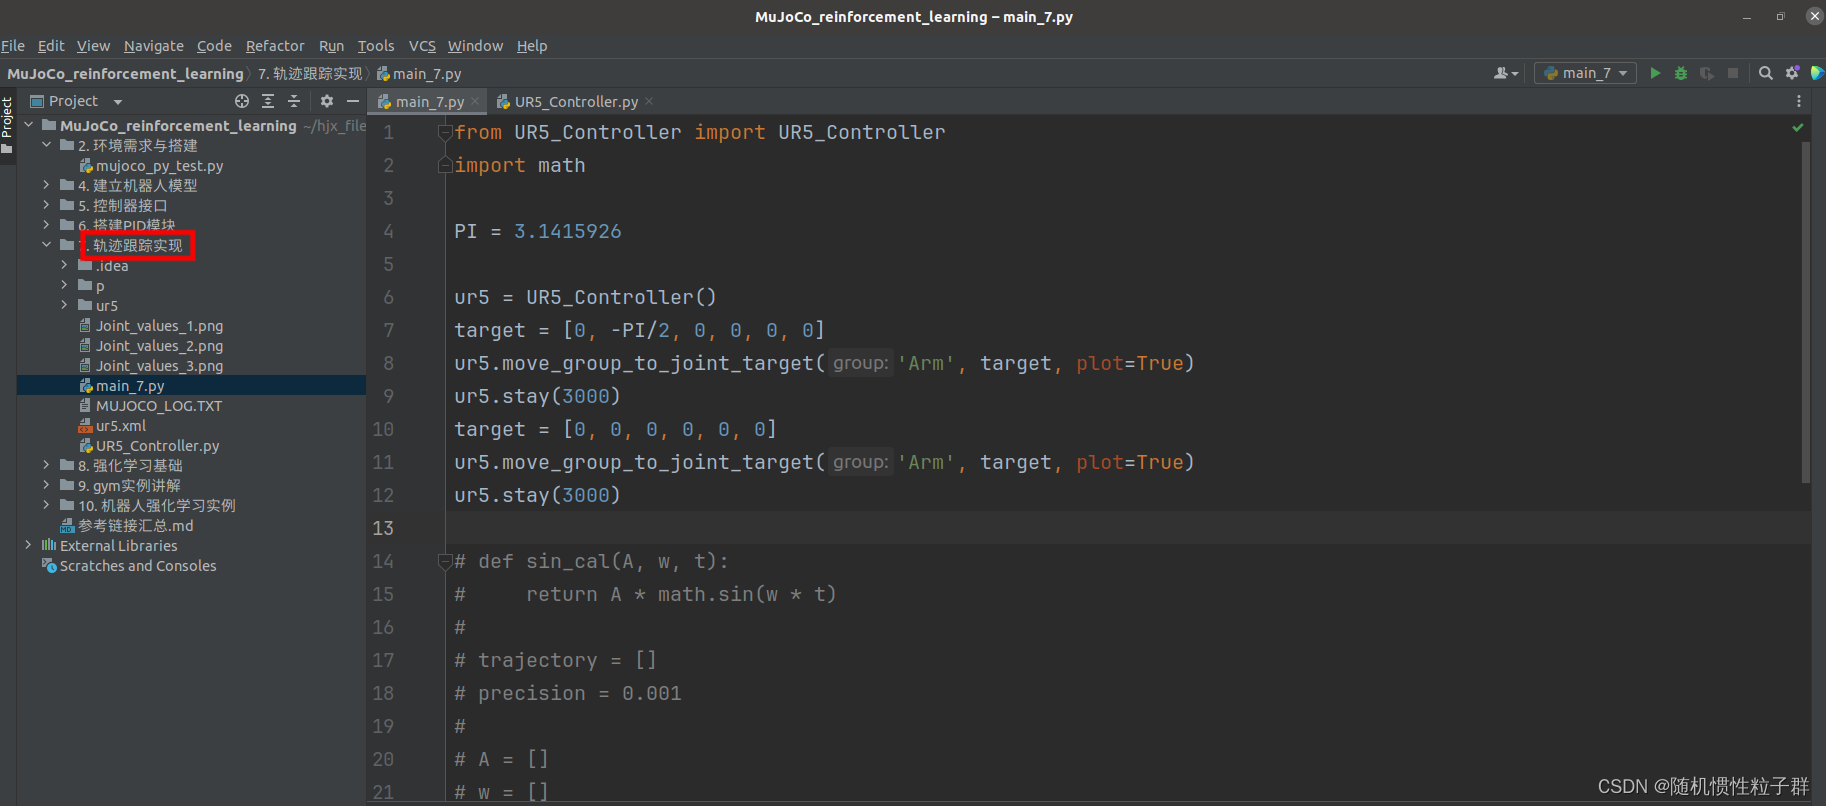1826x806 pixels.
Task: Expand the 6. 搭建PID模块 folder
Action: pyautogui.click(x=46, y=225)
